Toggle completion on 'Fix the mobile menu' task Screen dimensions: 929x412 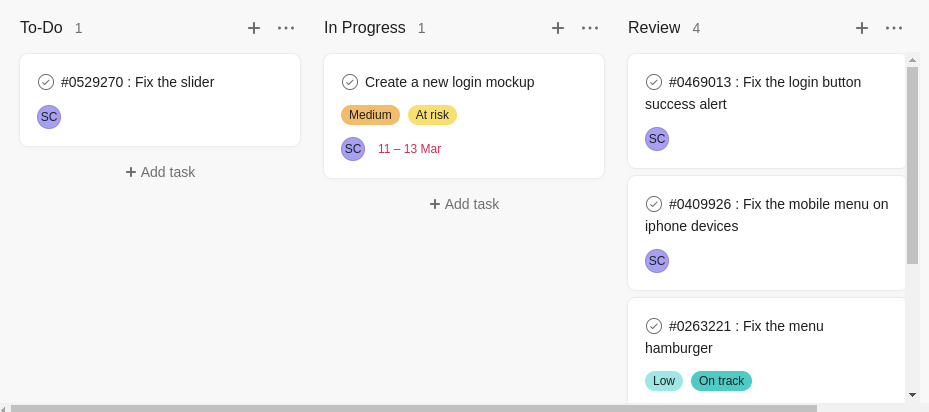[653, 204]
